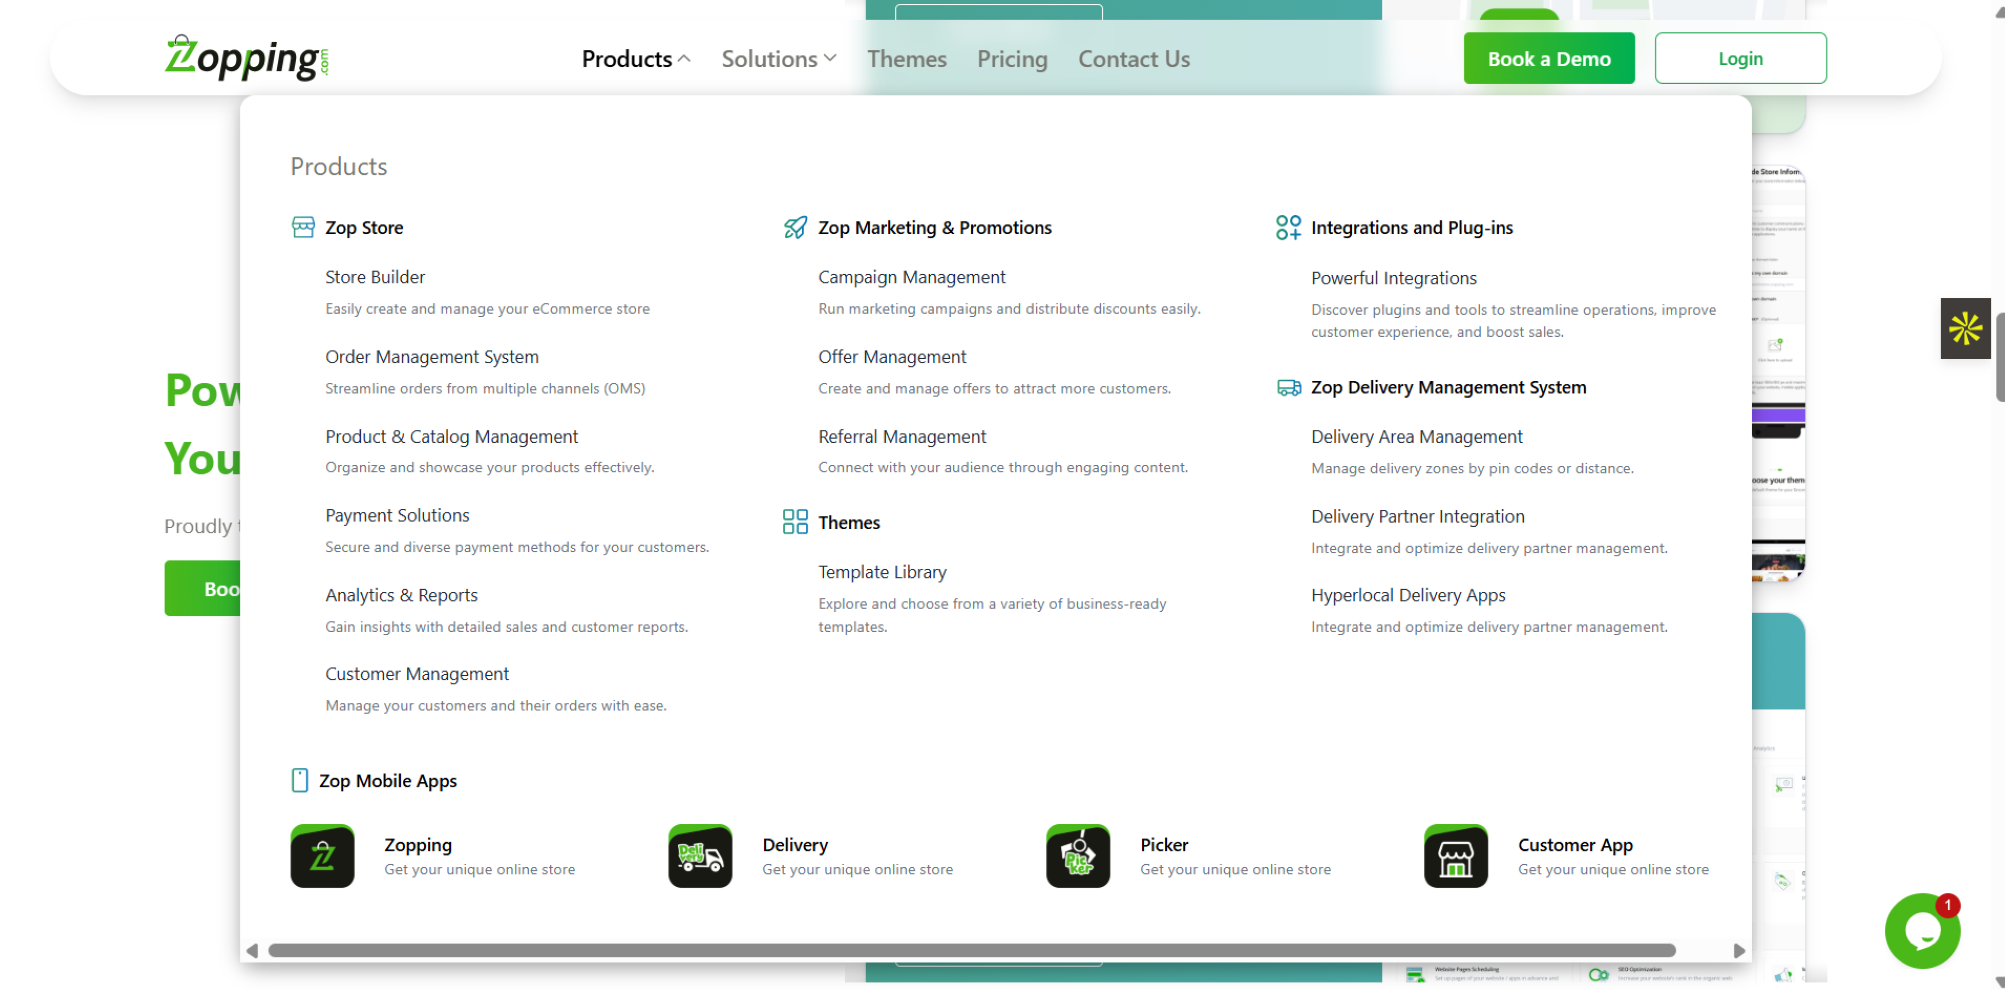Collapse the Products dropdown menu
The image size is (2005, 990).
tap(636, 59)
